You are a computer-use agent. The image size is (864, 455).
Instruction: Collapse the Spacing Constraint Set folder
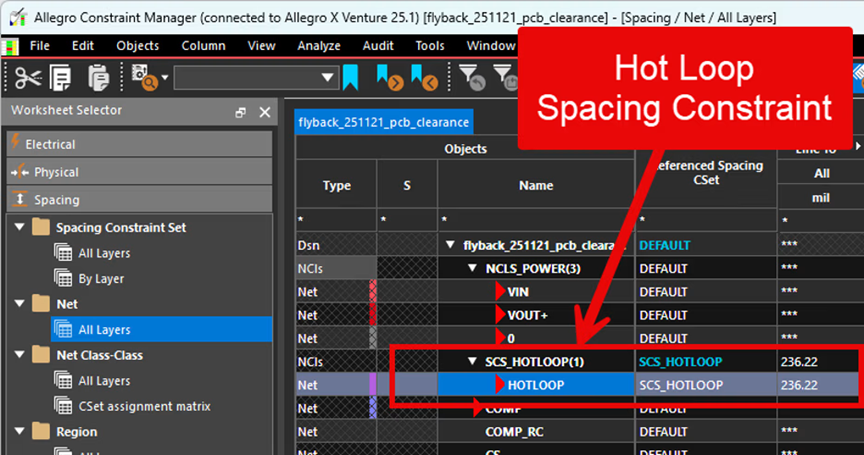tap(19, 227)
